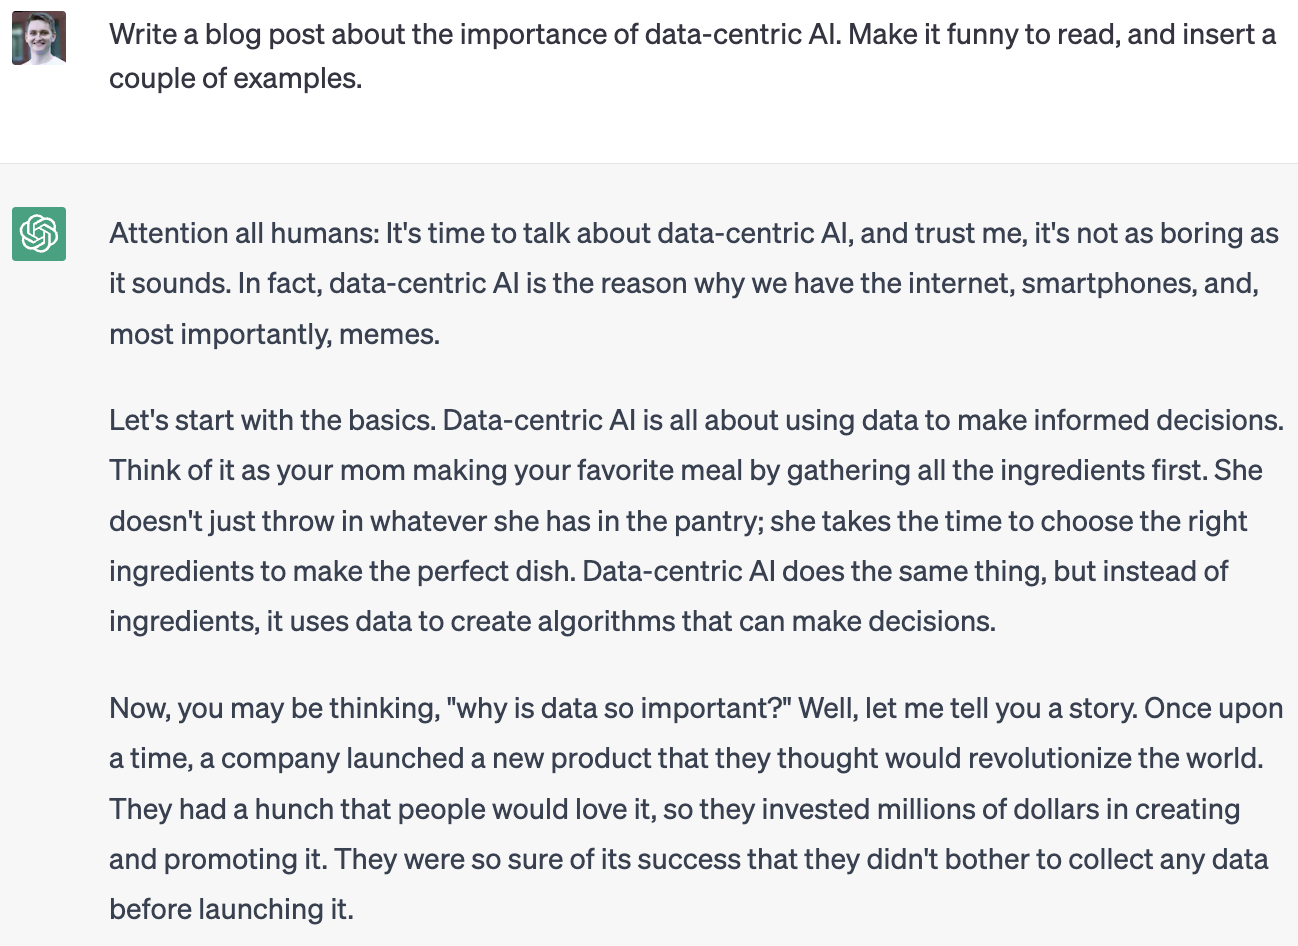
Task: Click the green ChatGPT logo icon
Action: pos(39,234)
